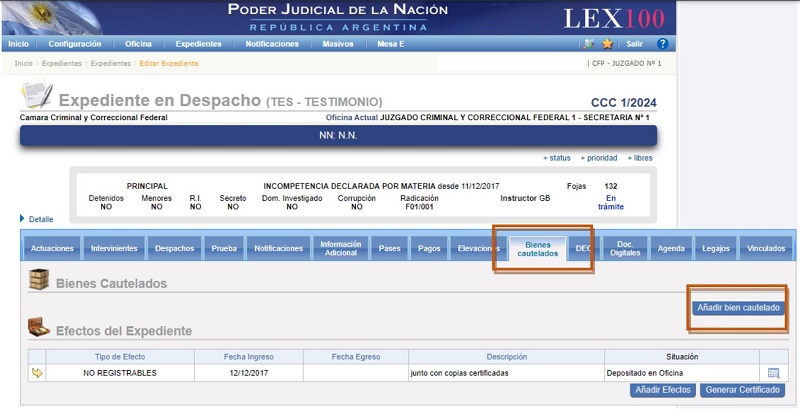Go to Inicio in the breadcrumb
Viewport: 800px width, 415px height.
tap(23, 63)
